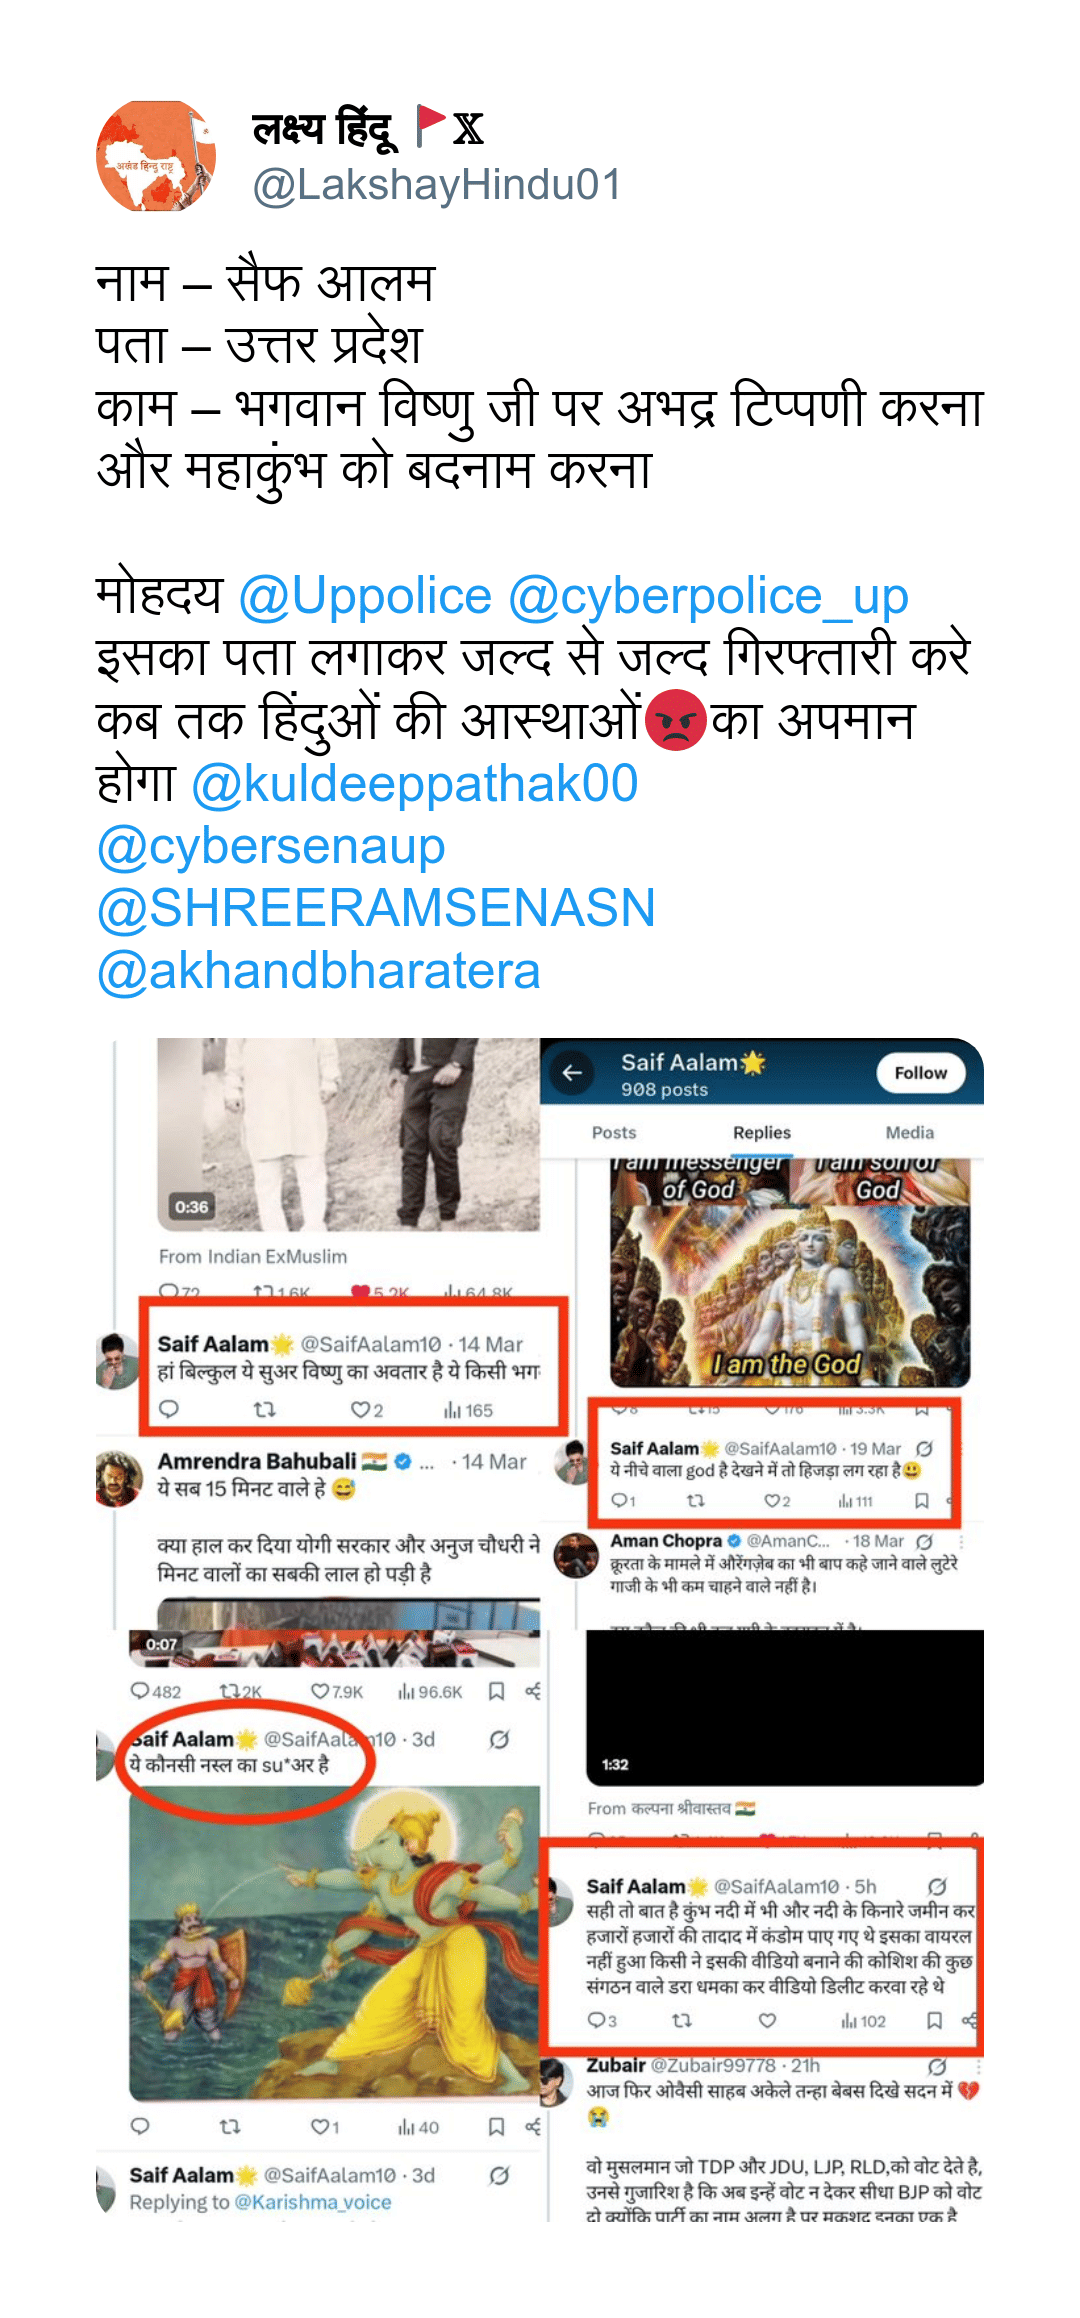Like the 14 Mar Saif Aalam reply
Image resolution: width=1080 pixels, height=2318 pixels.
366,1410
